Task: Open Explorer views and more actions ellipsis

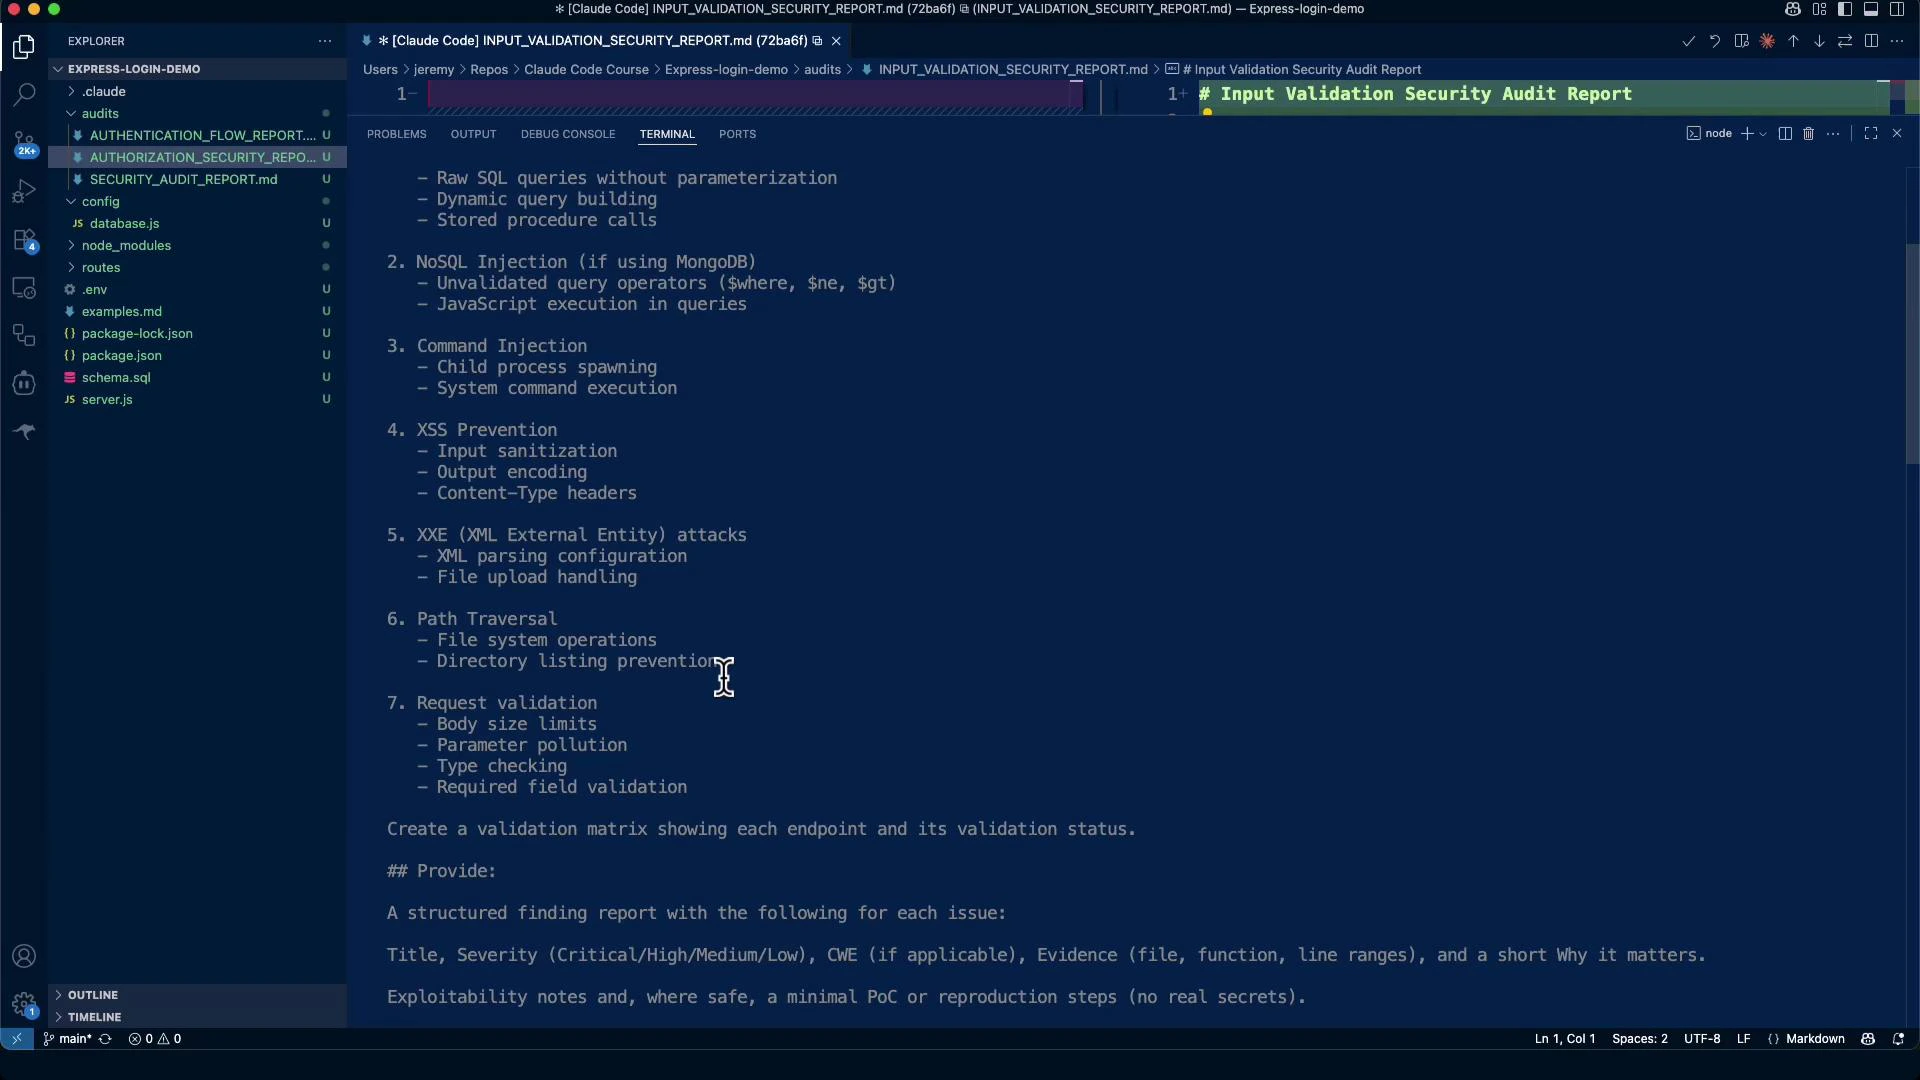Action: (x=325, y=41)
